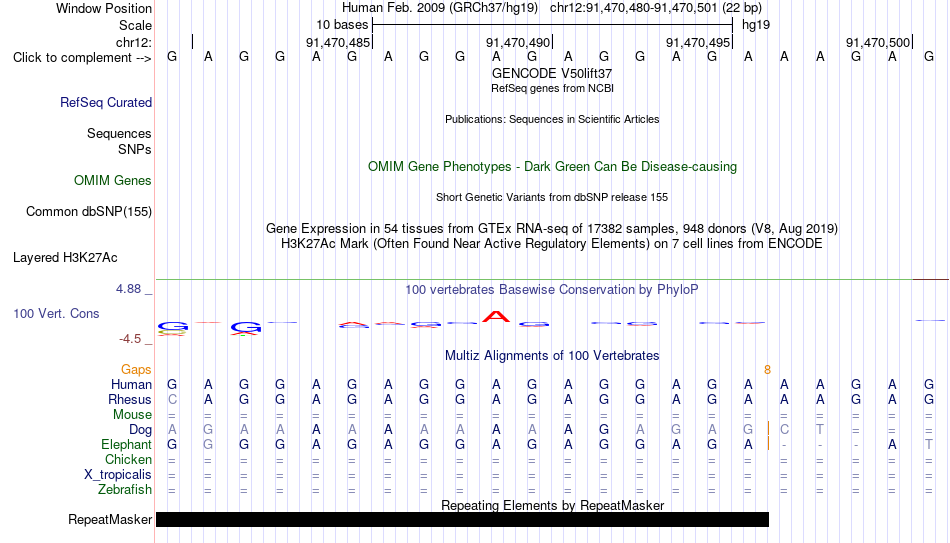
Task: Click the orange gap count 8
Action: [767, 370]
